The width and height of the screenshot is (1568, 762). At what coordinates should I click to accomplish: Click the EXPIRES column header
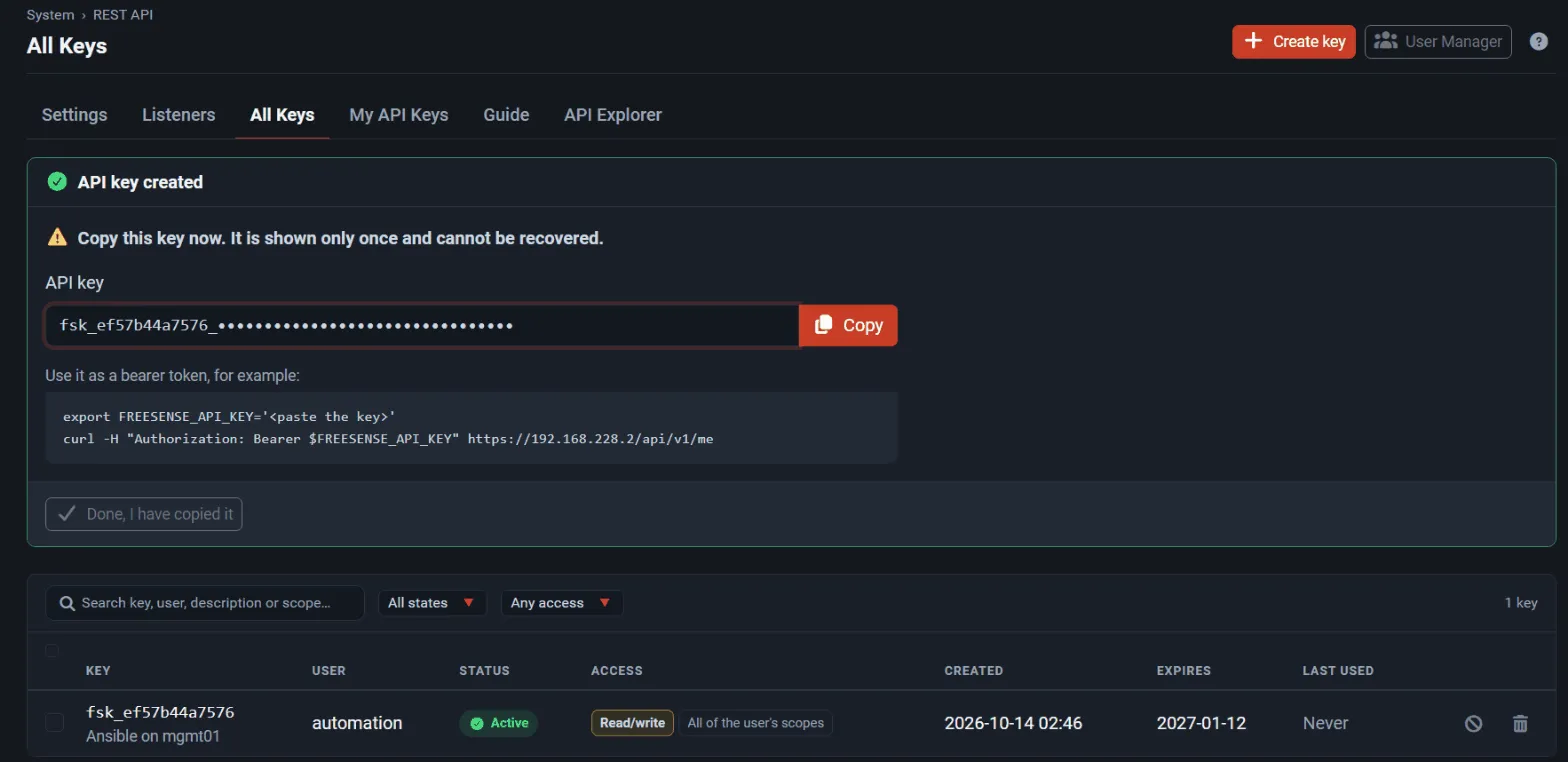(x=1184, y=670)
